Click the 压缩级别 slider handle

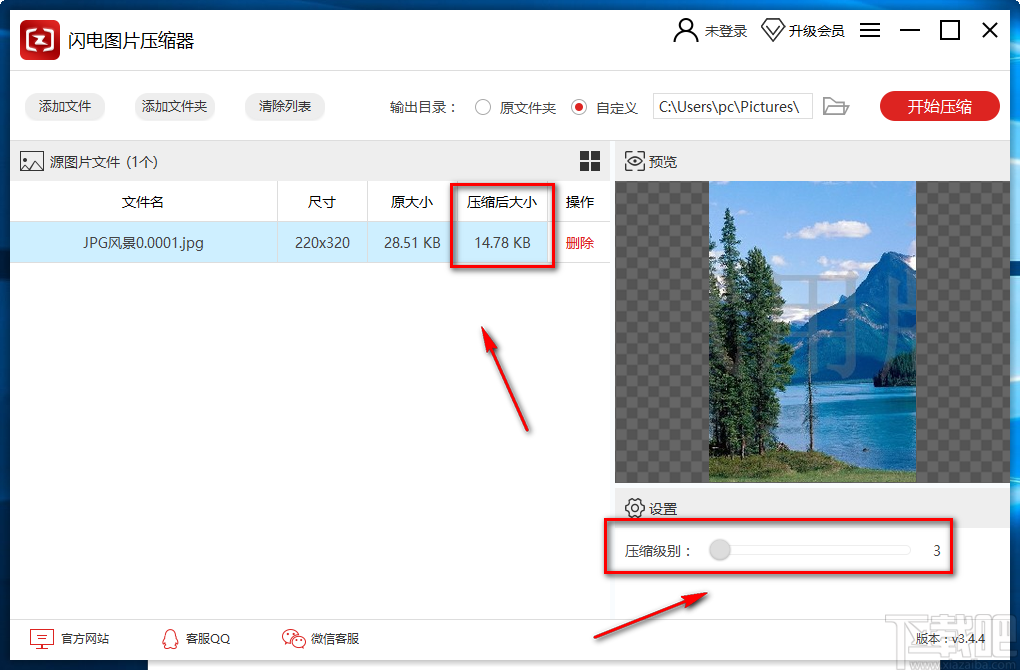pyautogui.click(x=719, y=550)
